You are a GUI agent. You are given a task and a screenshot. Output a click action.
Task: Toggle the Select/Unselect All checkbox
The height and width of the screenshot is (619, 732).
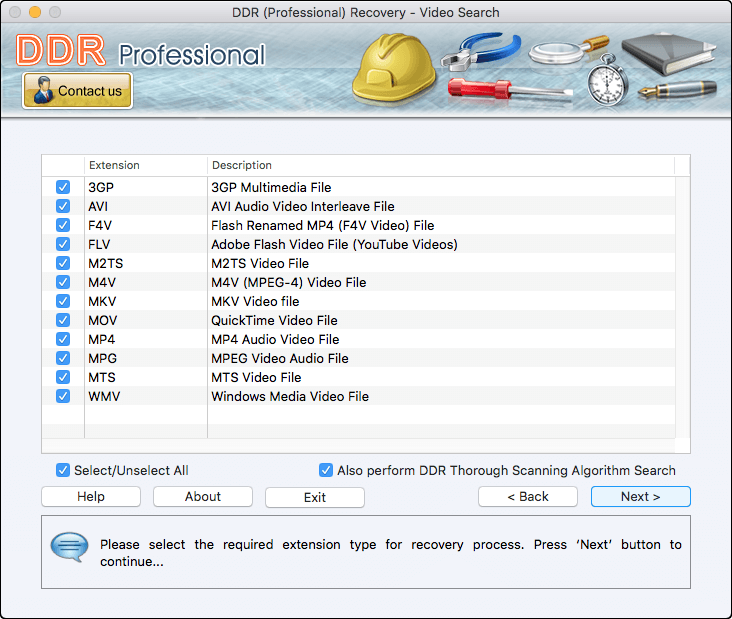click(x=63, y=470)
